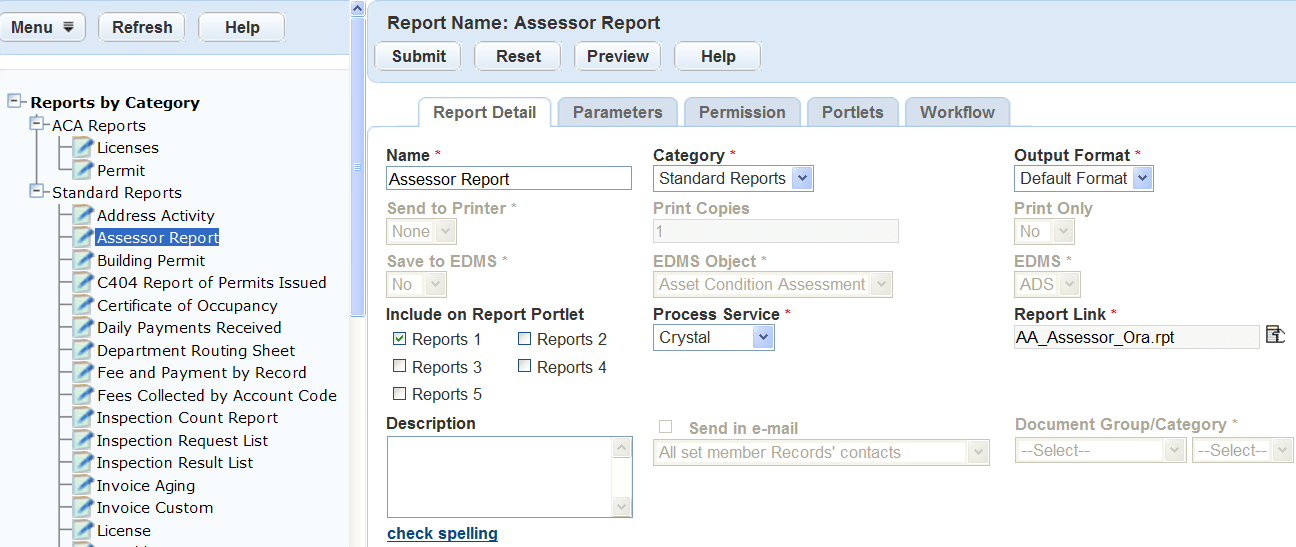Click the Report Link browse icon
The width and height of the screenshot is (1296, 547).
tap(1275, 335)
